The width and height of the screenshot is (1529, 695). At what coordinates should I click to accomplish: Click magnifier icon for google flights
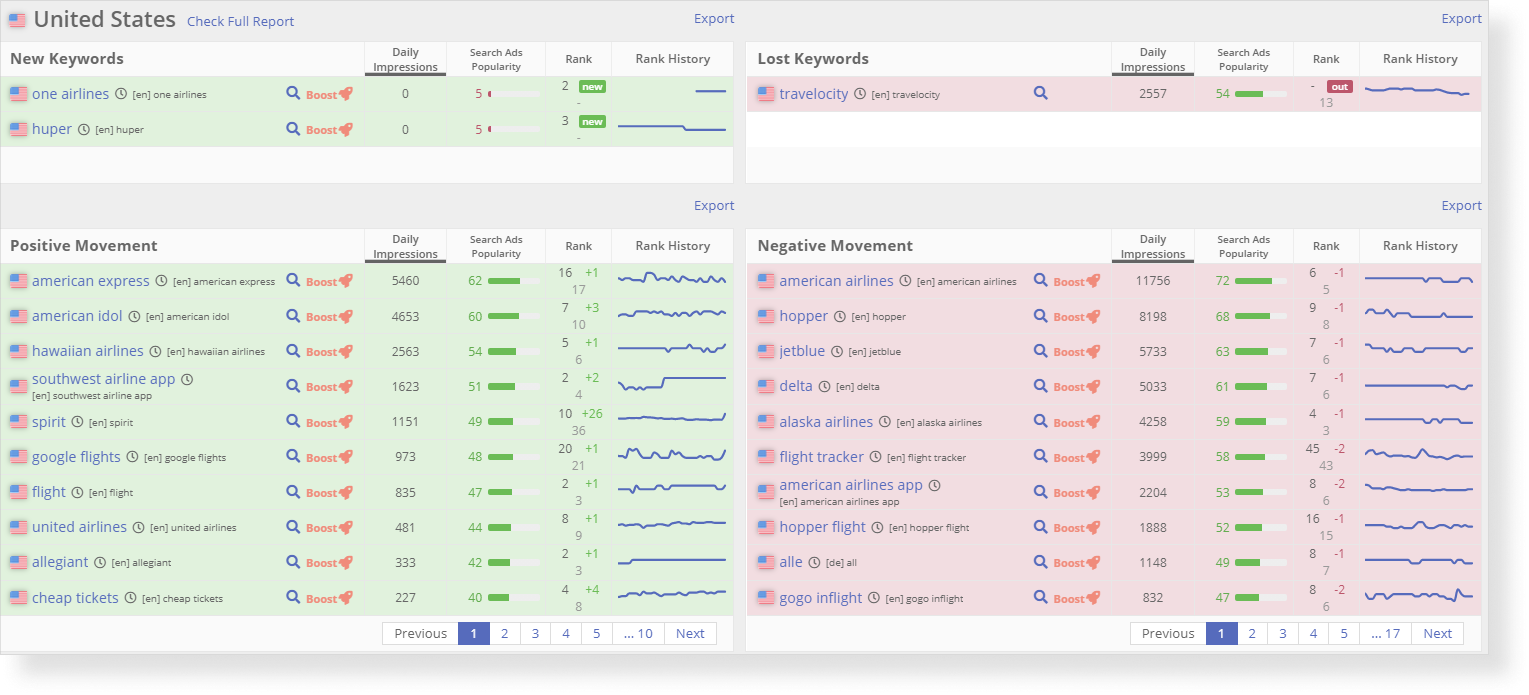pos(293,457)
